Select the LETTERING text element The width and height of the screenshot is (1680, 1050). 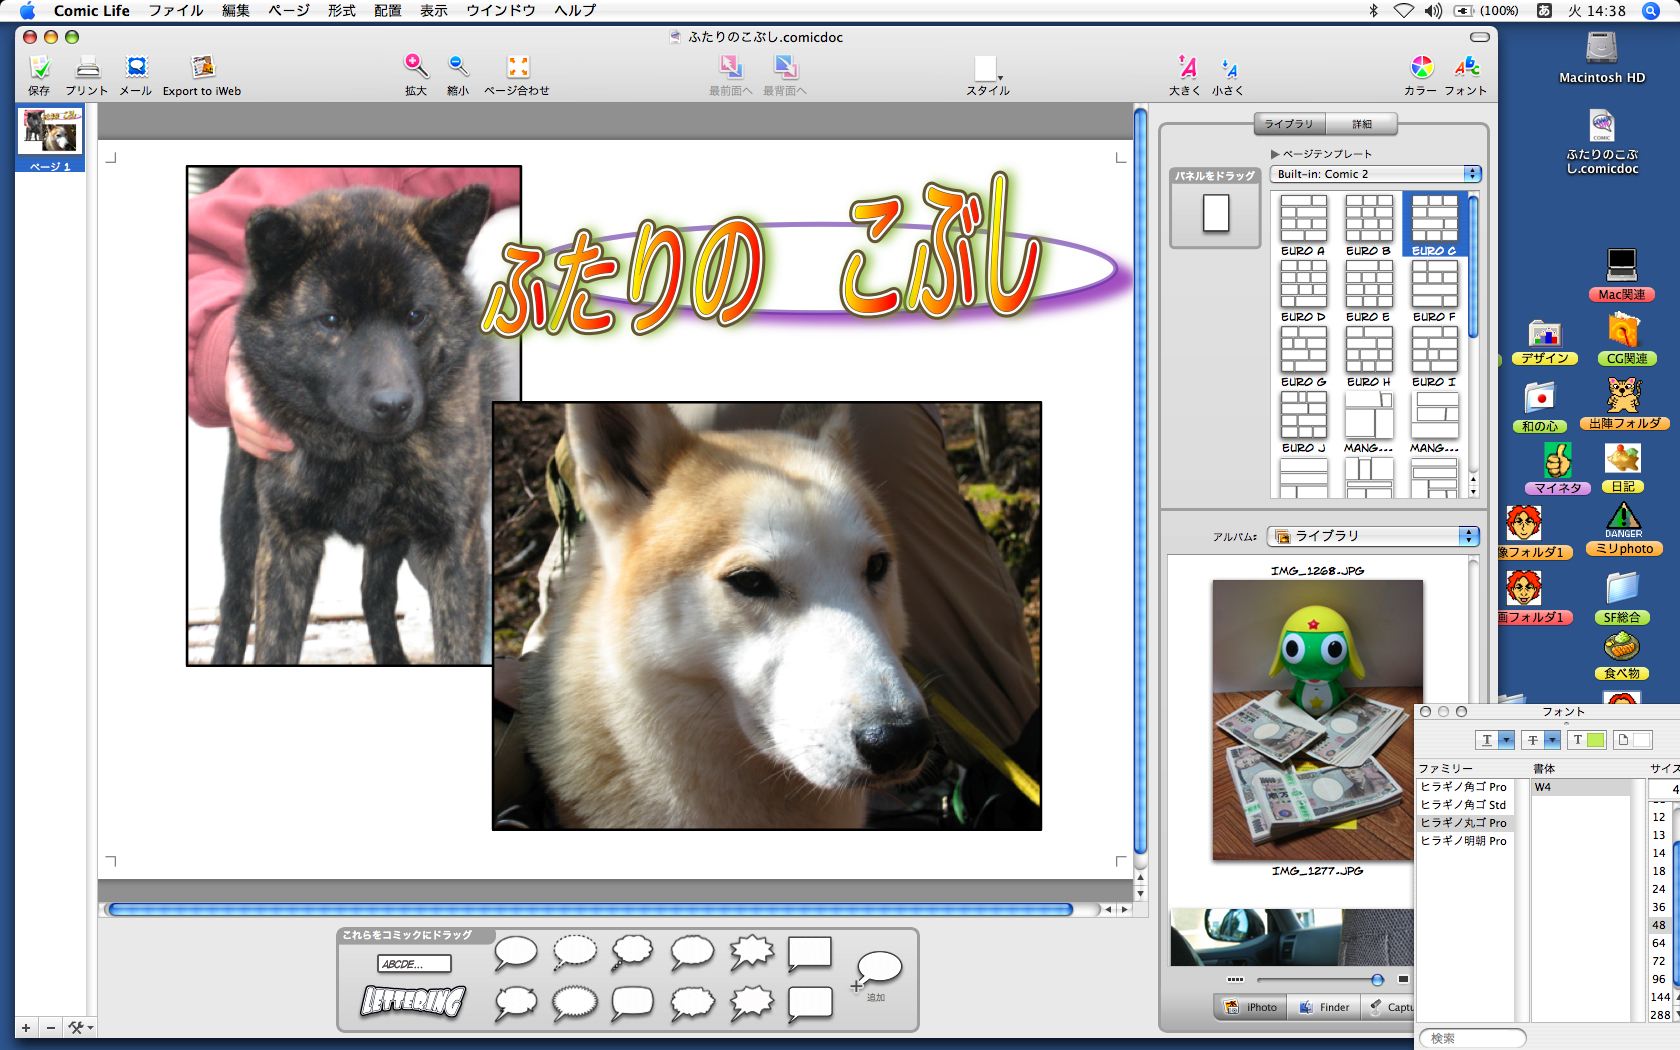(x=413, y=1000)
